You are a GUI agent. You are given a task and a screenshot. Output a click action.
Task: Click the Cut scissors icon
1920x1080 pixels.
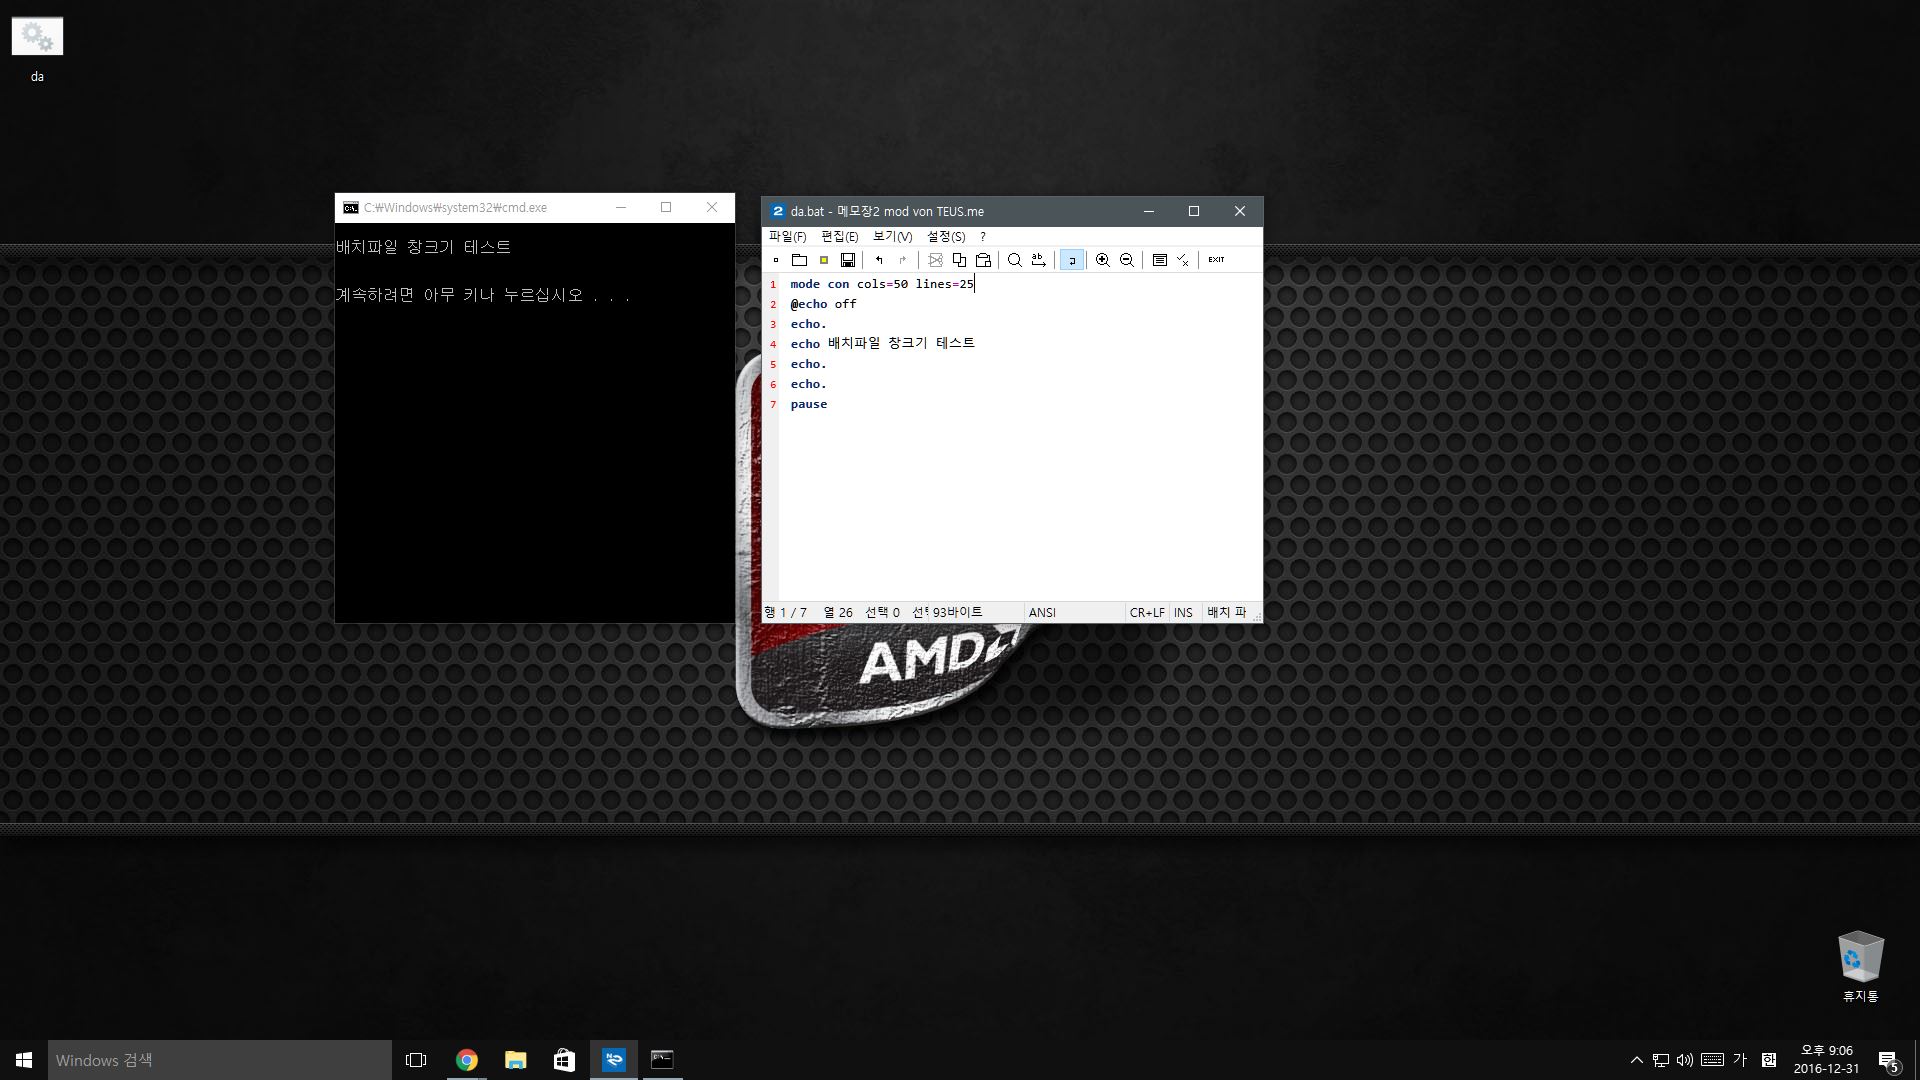pyautogui.click(x=935, y=260)
